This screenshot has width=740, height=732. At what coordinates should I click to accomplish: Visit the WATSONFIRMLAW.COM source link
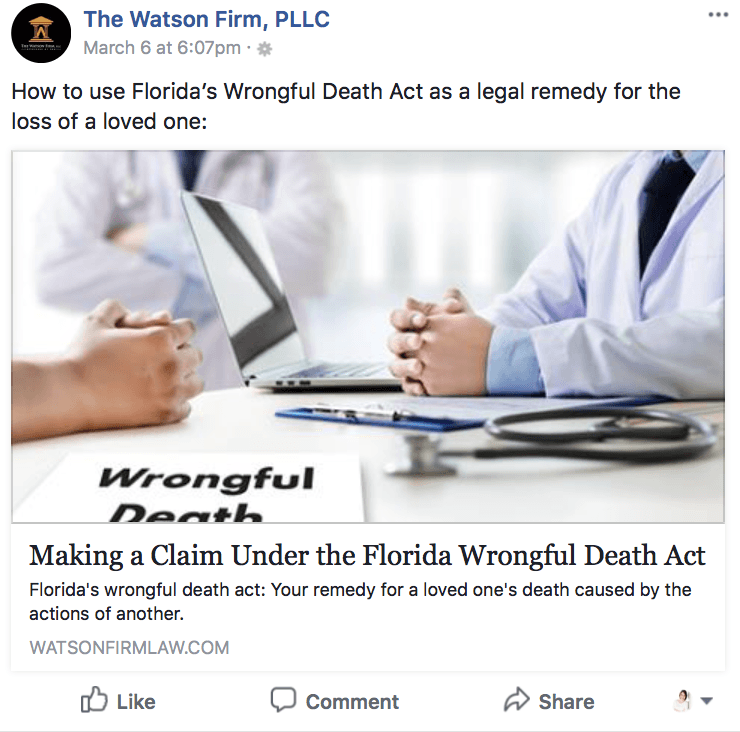click(129, 648)
